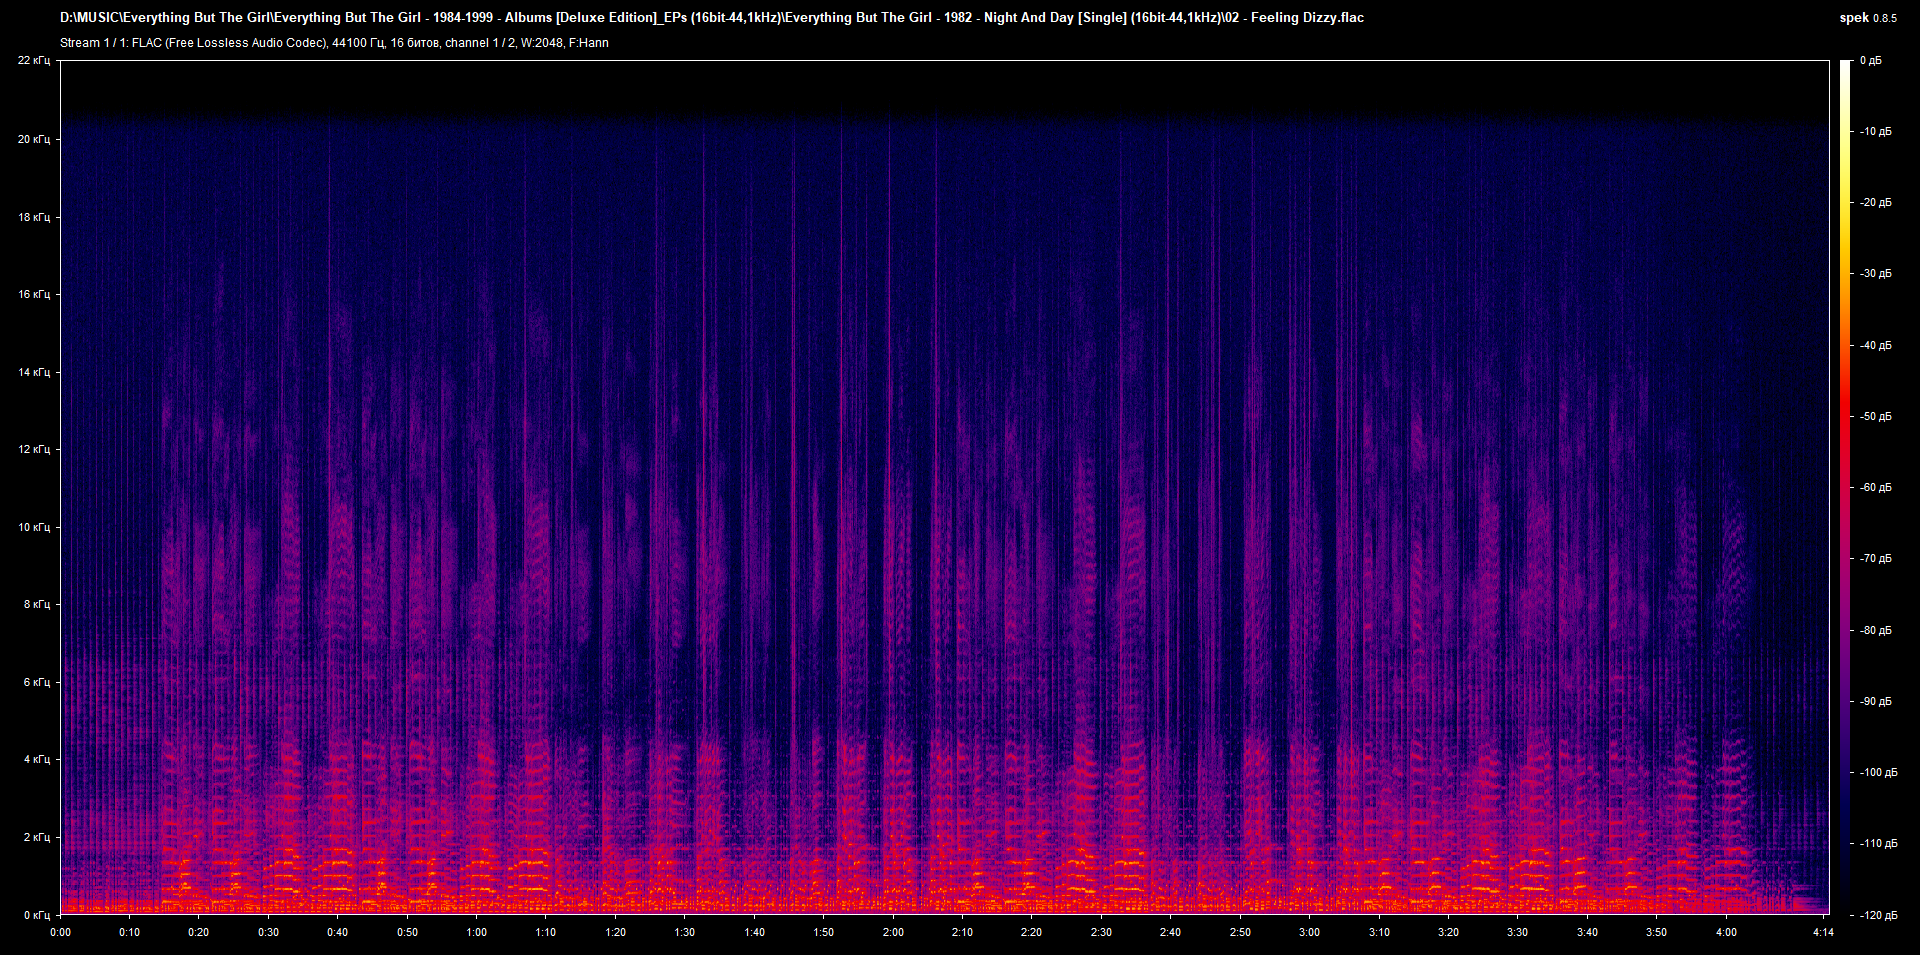The width and height of the screenshot is (1920, 955).
Task: Click the 18 кГц frequency axis label
Action: (34, 217)
